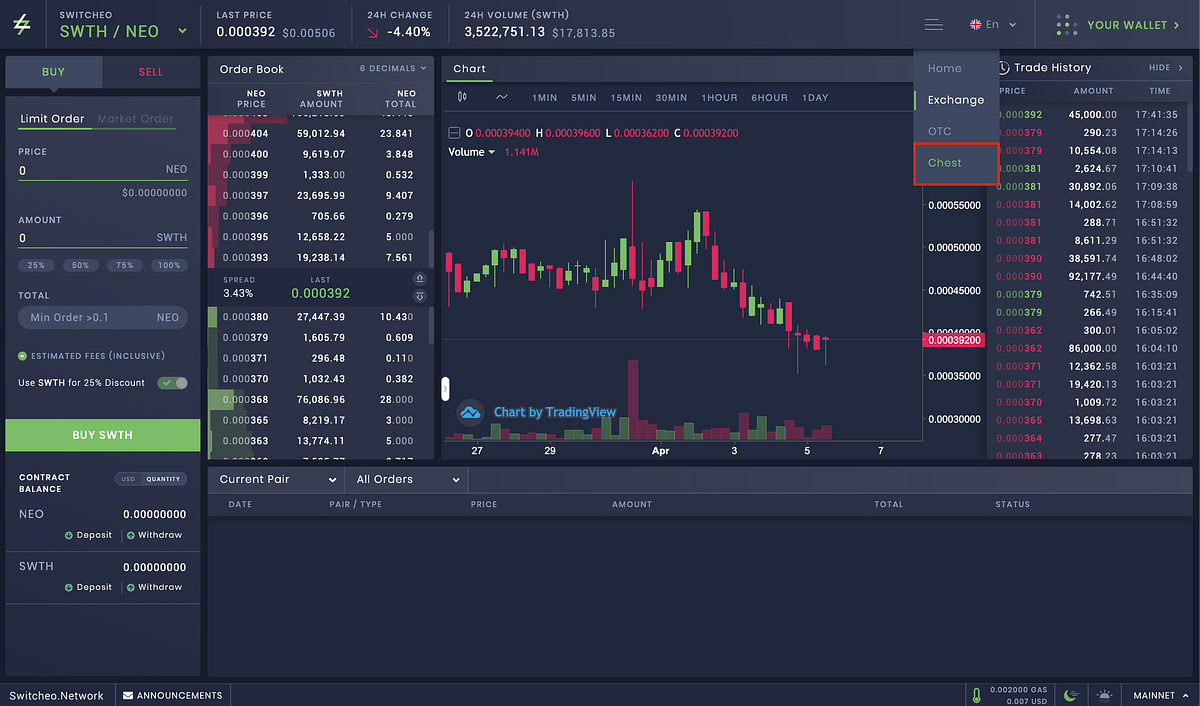Set chart interval to 30MIN
The image size is (1200, 706).
coord(671,98)
